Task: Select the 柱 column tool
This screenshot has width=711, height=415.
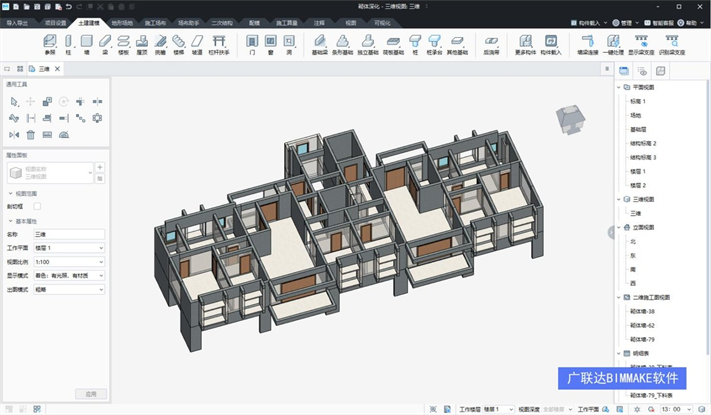Action: point(68,45)
